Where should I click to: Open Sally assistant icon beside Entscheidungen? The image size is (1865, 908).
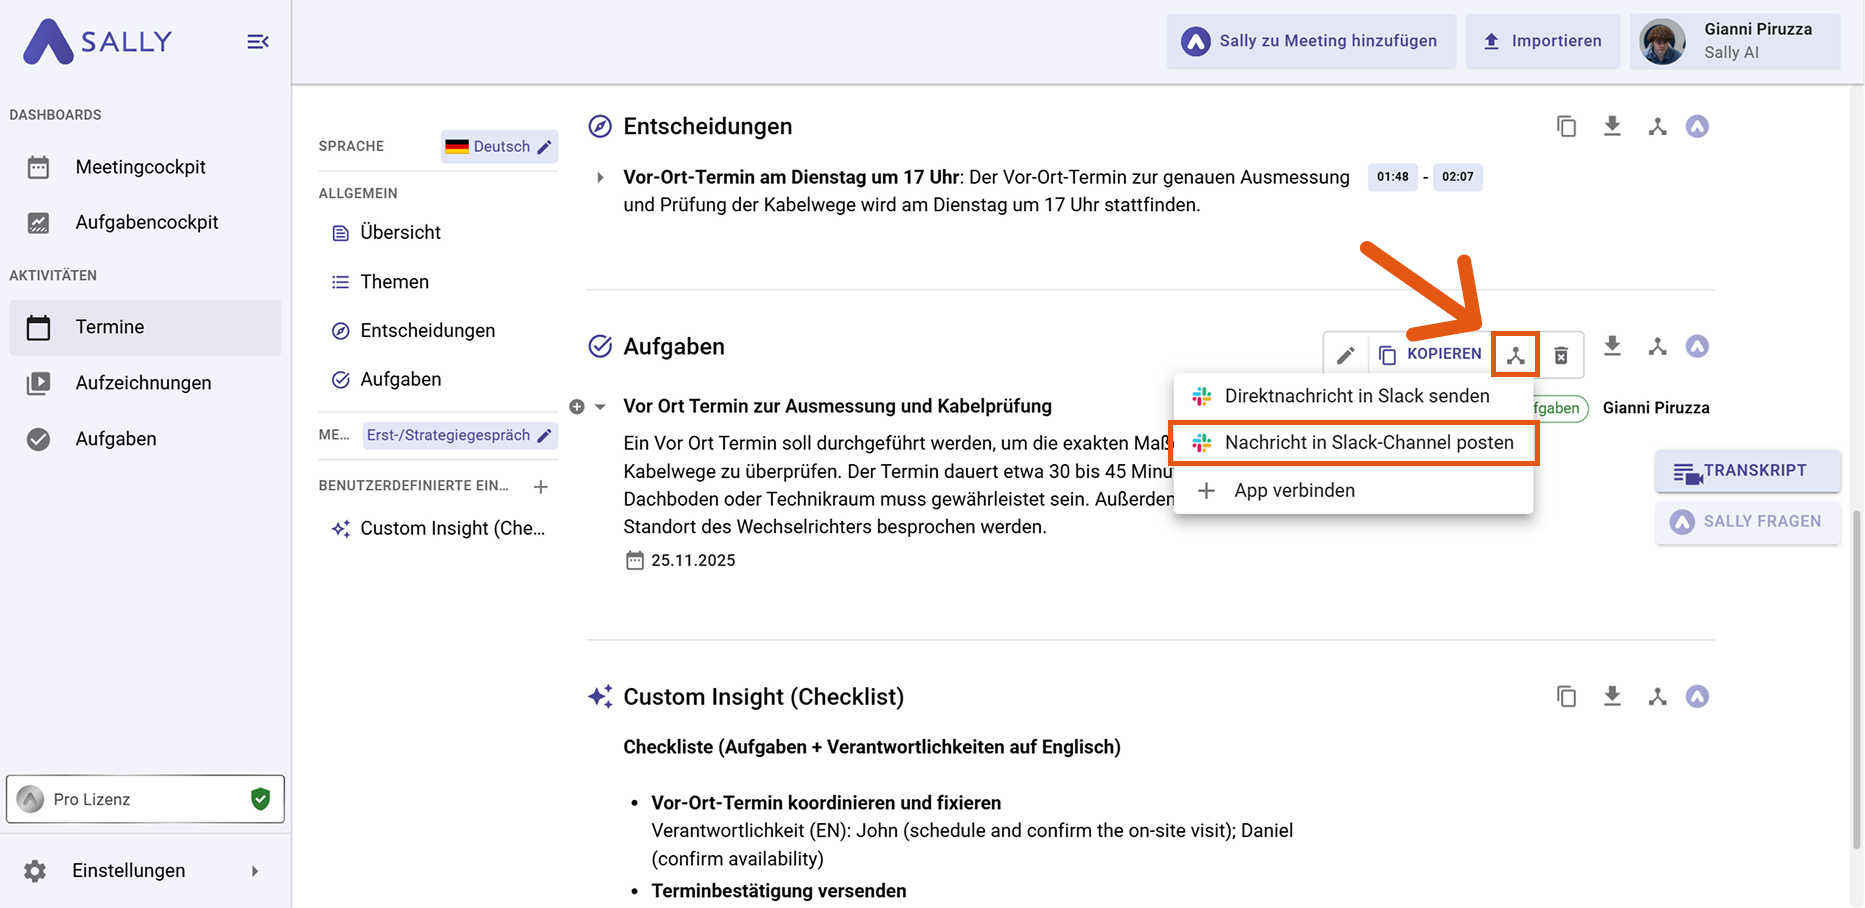(x=1697, y=126)
